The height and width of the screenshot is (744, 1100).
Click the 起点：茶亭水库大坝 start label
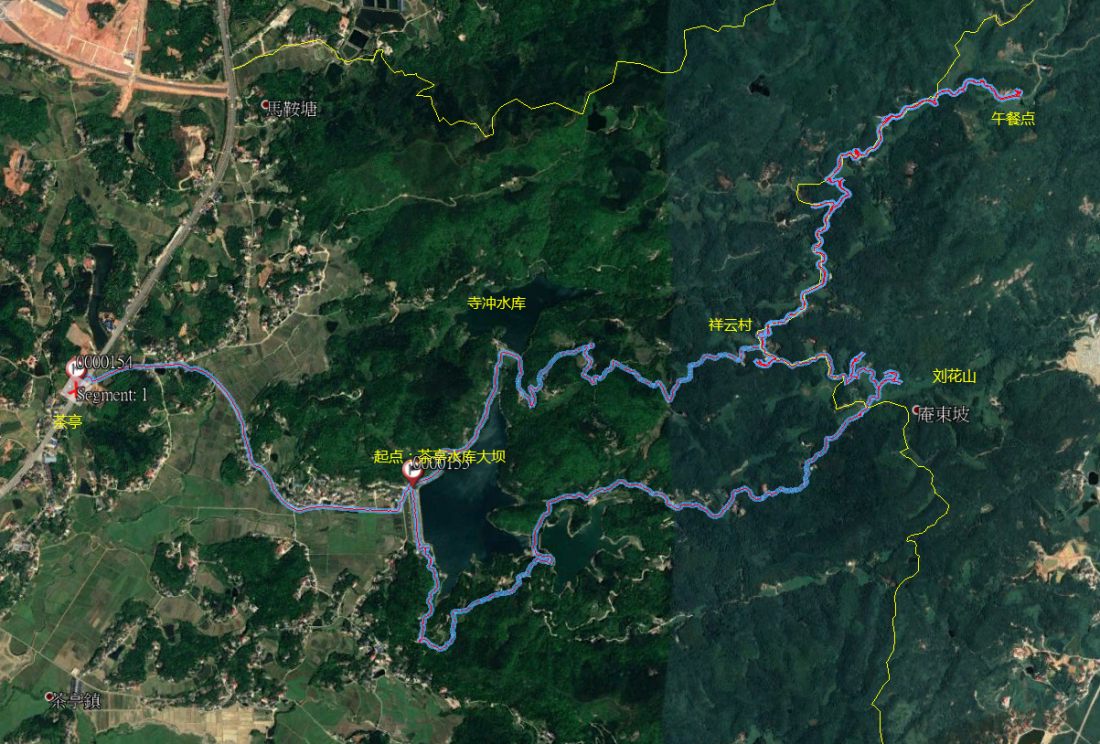click(439, 456)
